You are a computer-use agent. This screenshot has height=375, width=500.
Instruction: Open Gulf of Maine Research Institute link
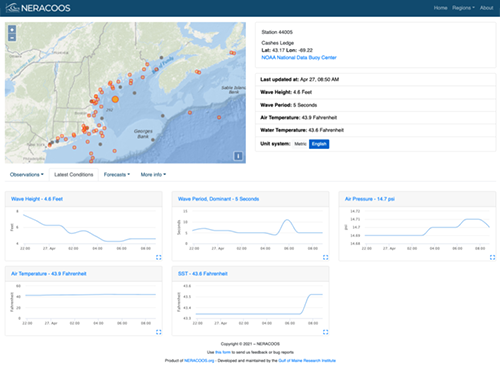click(x=307, y=361)
